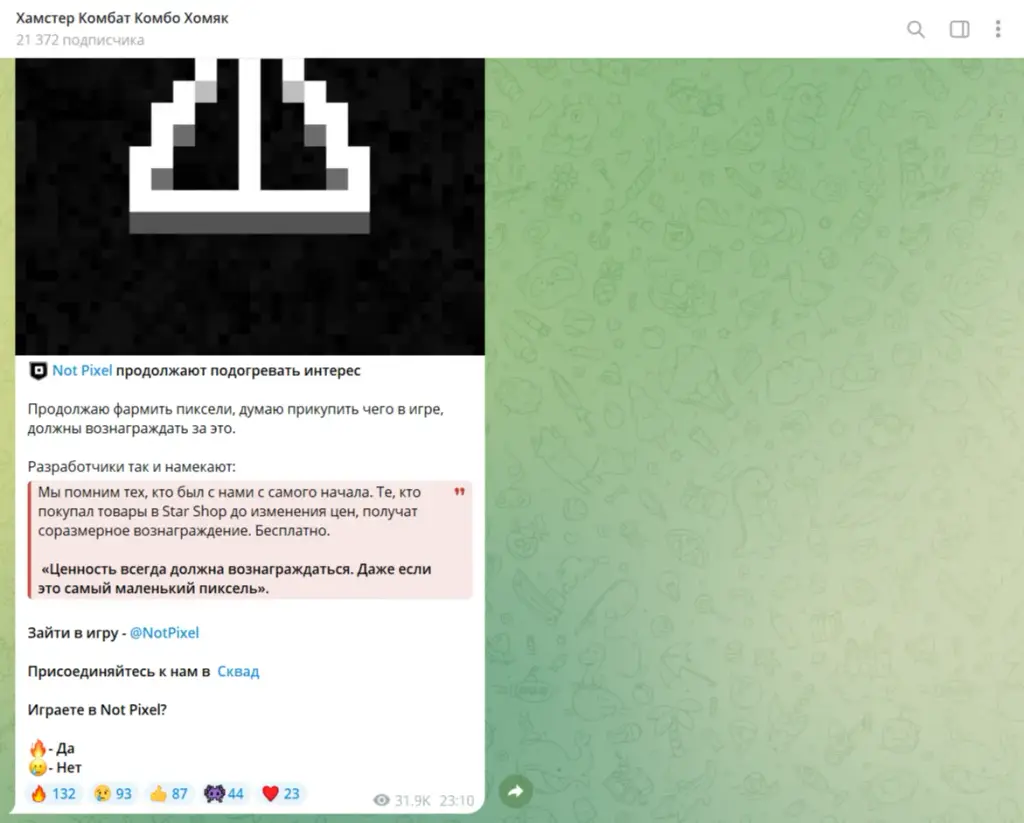Follow the Сквад link
The height and width of the screenshot is (823, 1024).
[238, 671]
